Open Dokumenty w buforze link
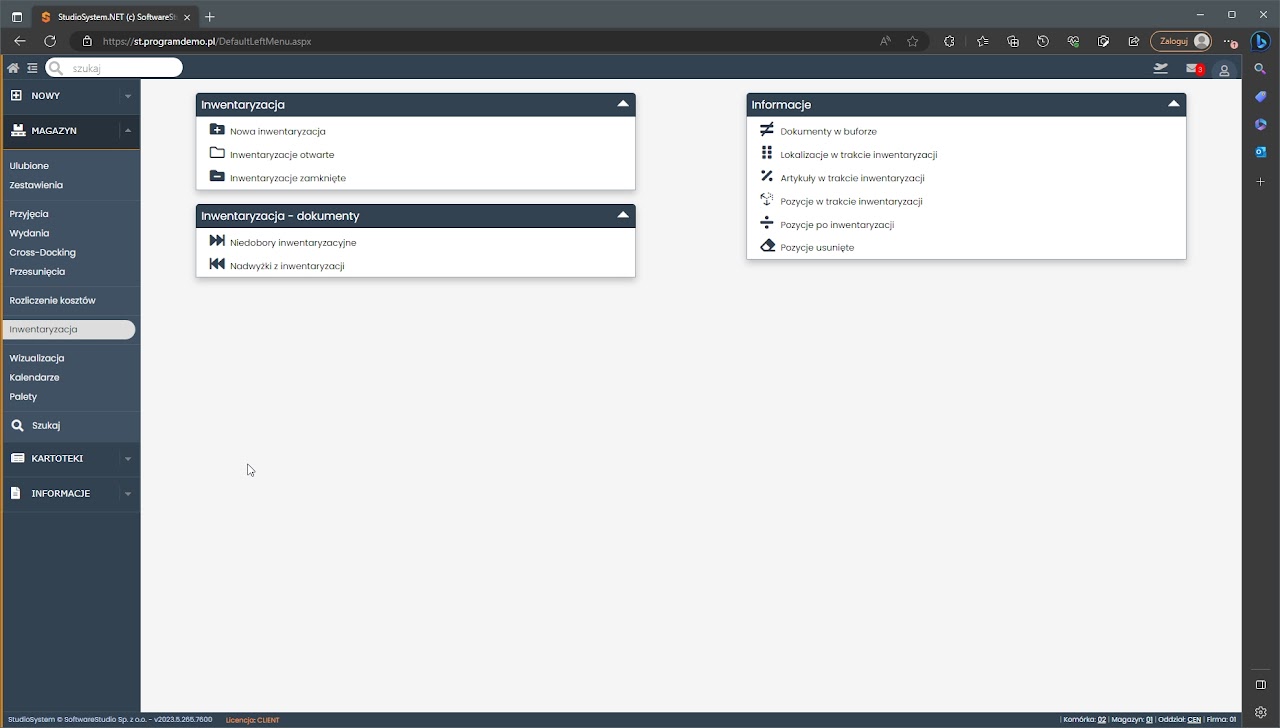Image resolution: width=1280 pixels, height=728 pixels. pos(829,131)
